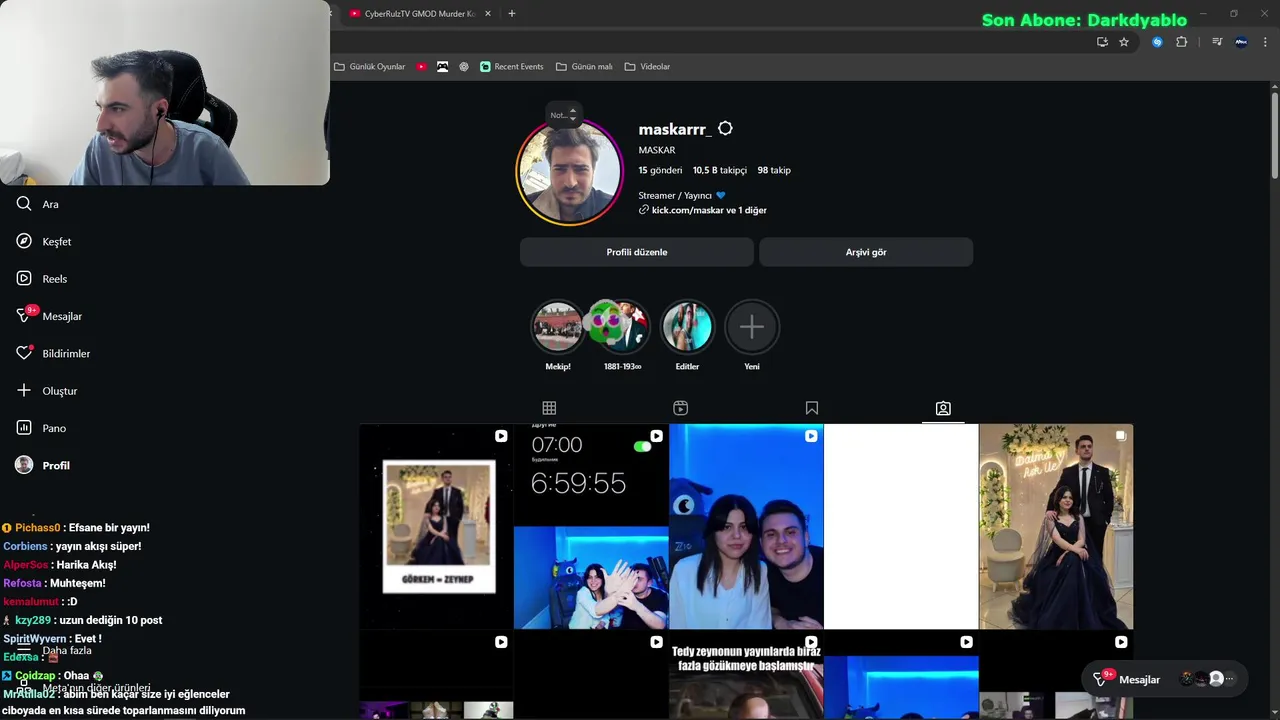Image resolution: width=1280 pixels, height=720 pixels.
Task: Open the 6:59:55 alarm post thumbnail
Action: pos(591,526)
